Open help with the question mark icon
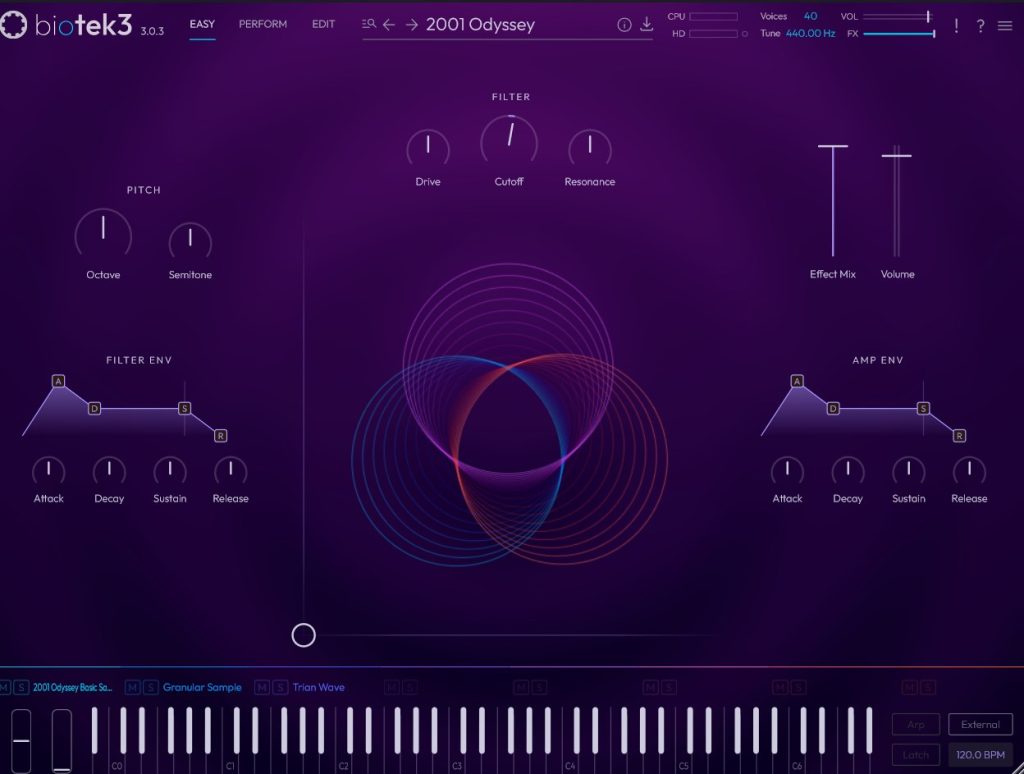The image size is (1024, 774). point(980,26)
